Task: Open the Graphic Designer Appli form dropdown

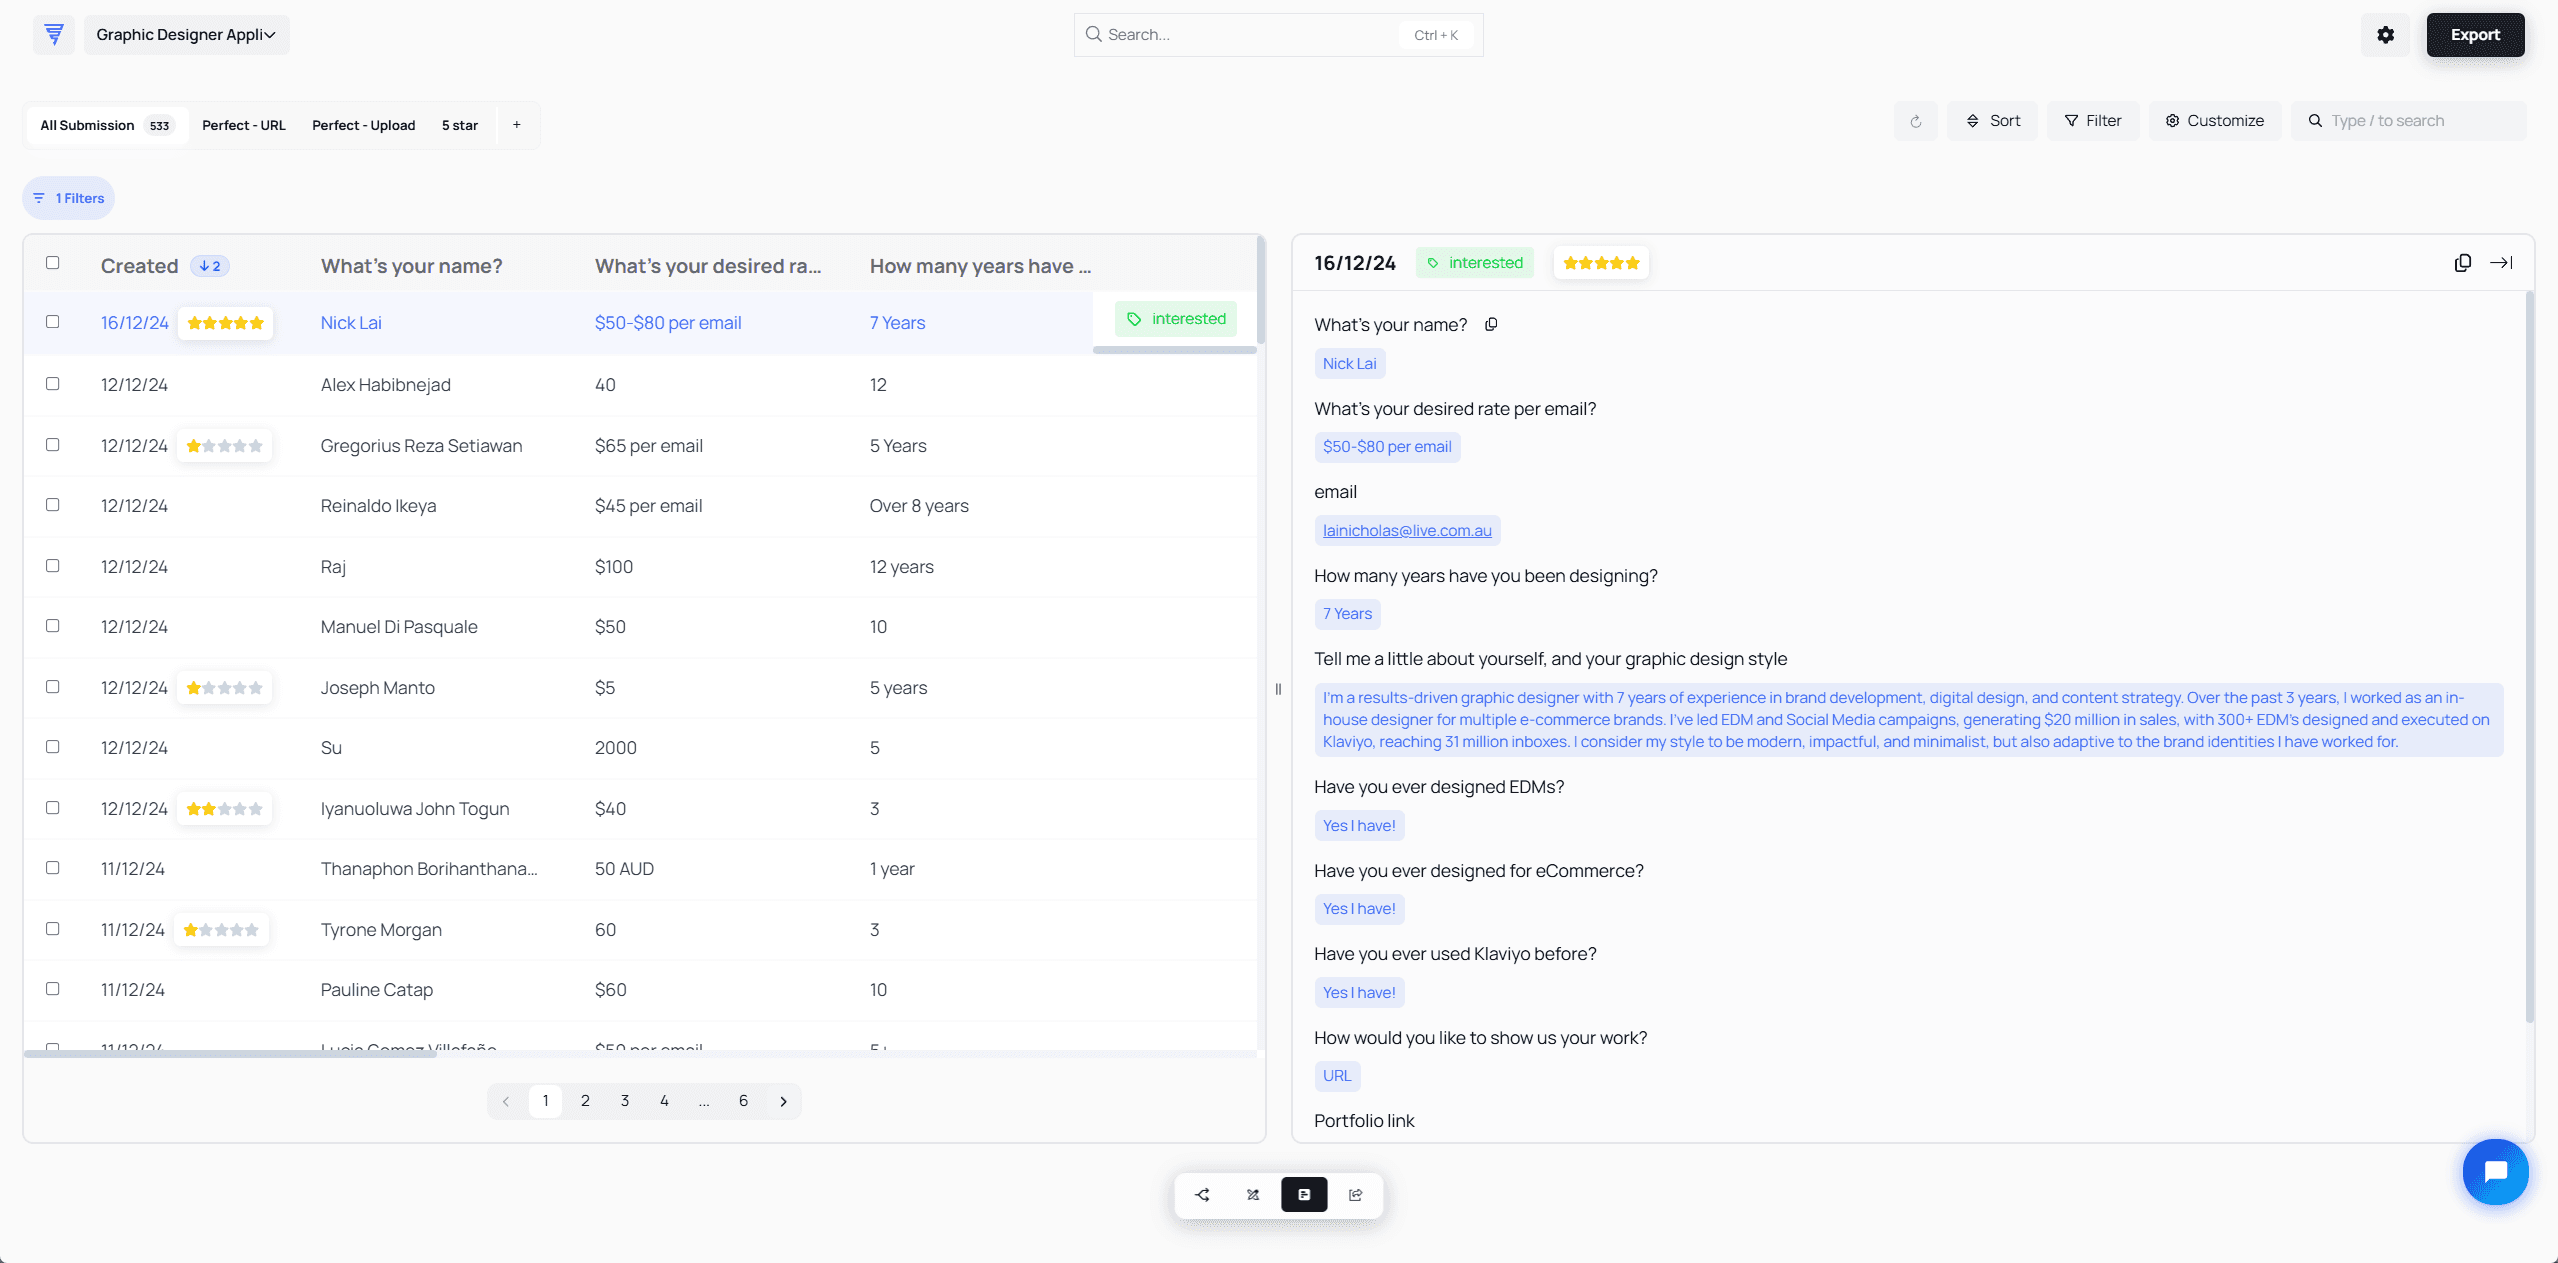Action: pyautogui.click(x=186, y=35)
